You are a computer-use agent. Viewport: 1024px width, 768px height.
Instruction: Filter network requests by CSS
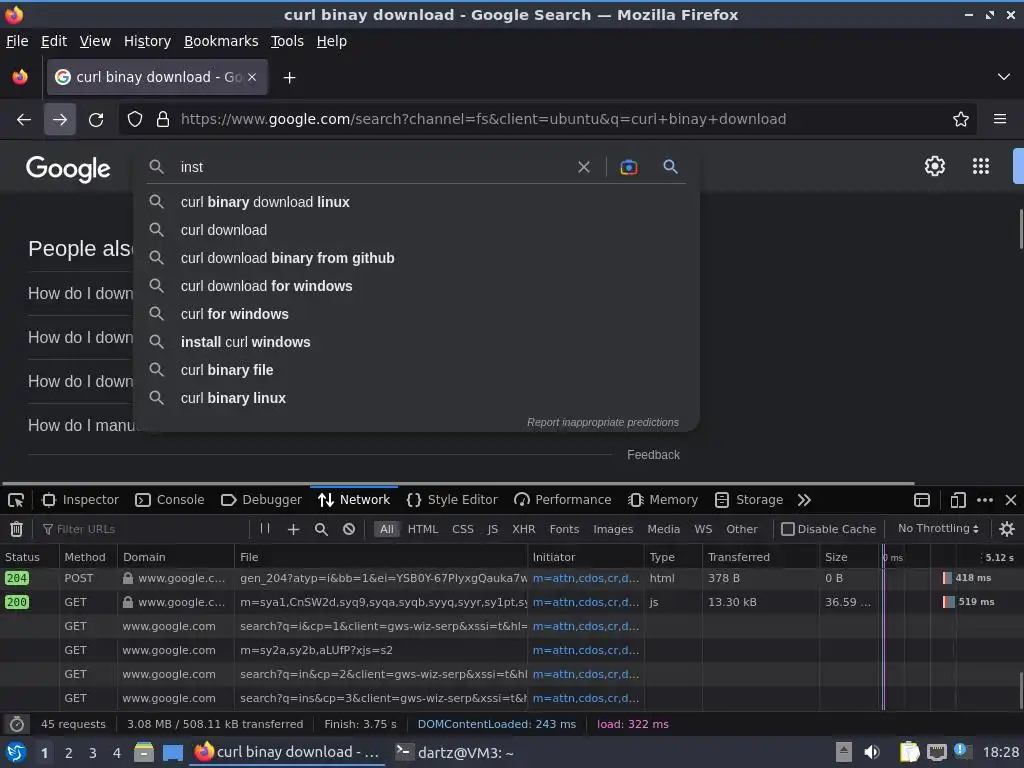(x=463, y=530)
